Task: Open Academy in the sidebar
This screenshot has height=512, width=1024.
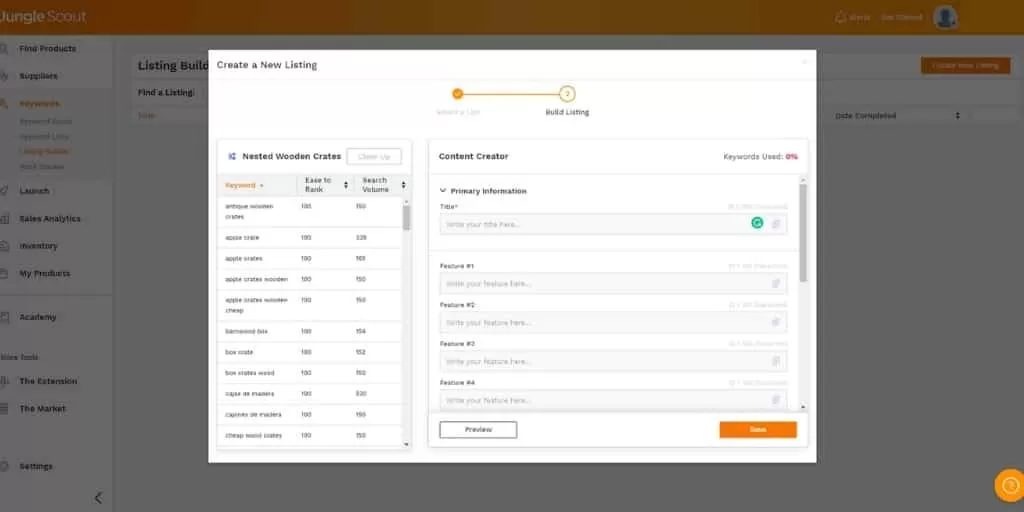Action: click(x=37, y=317)
